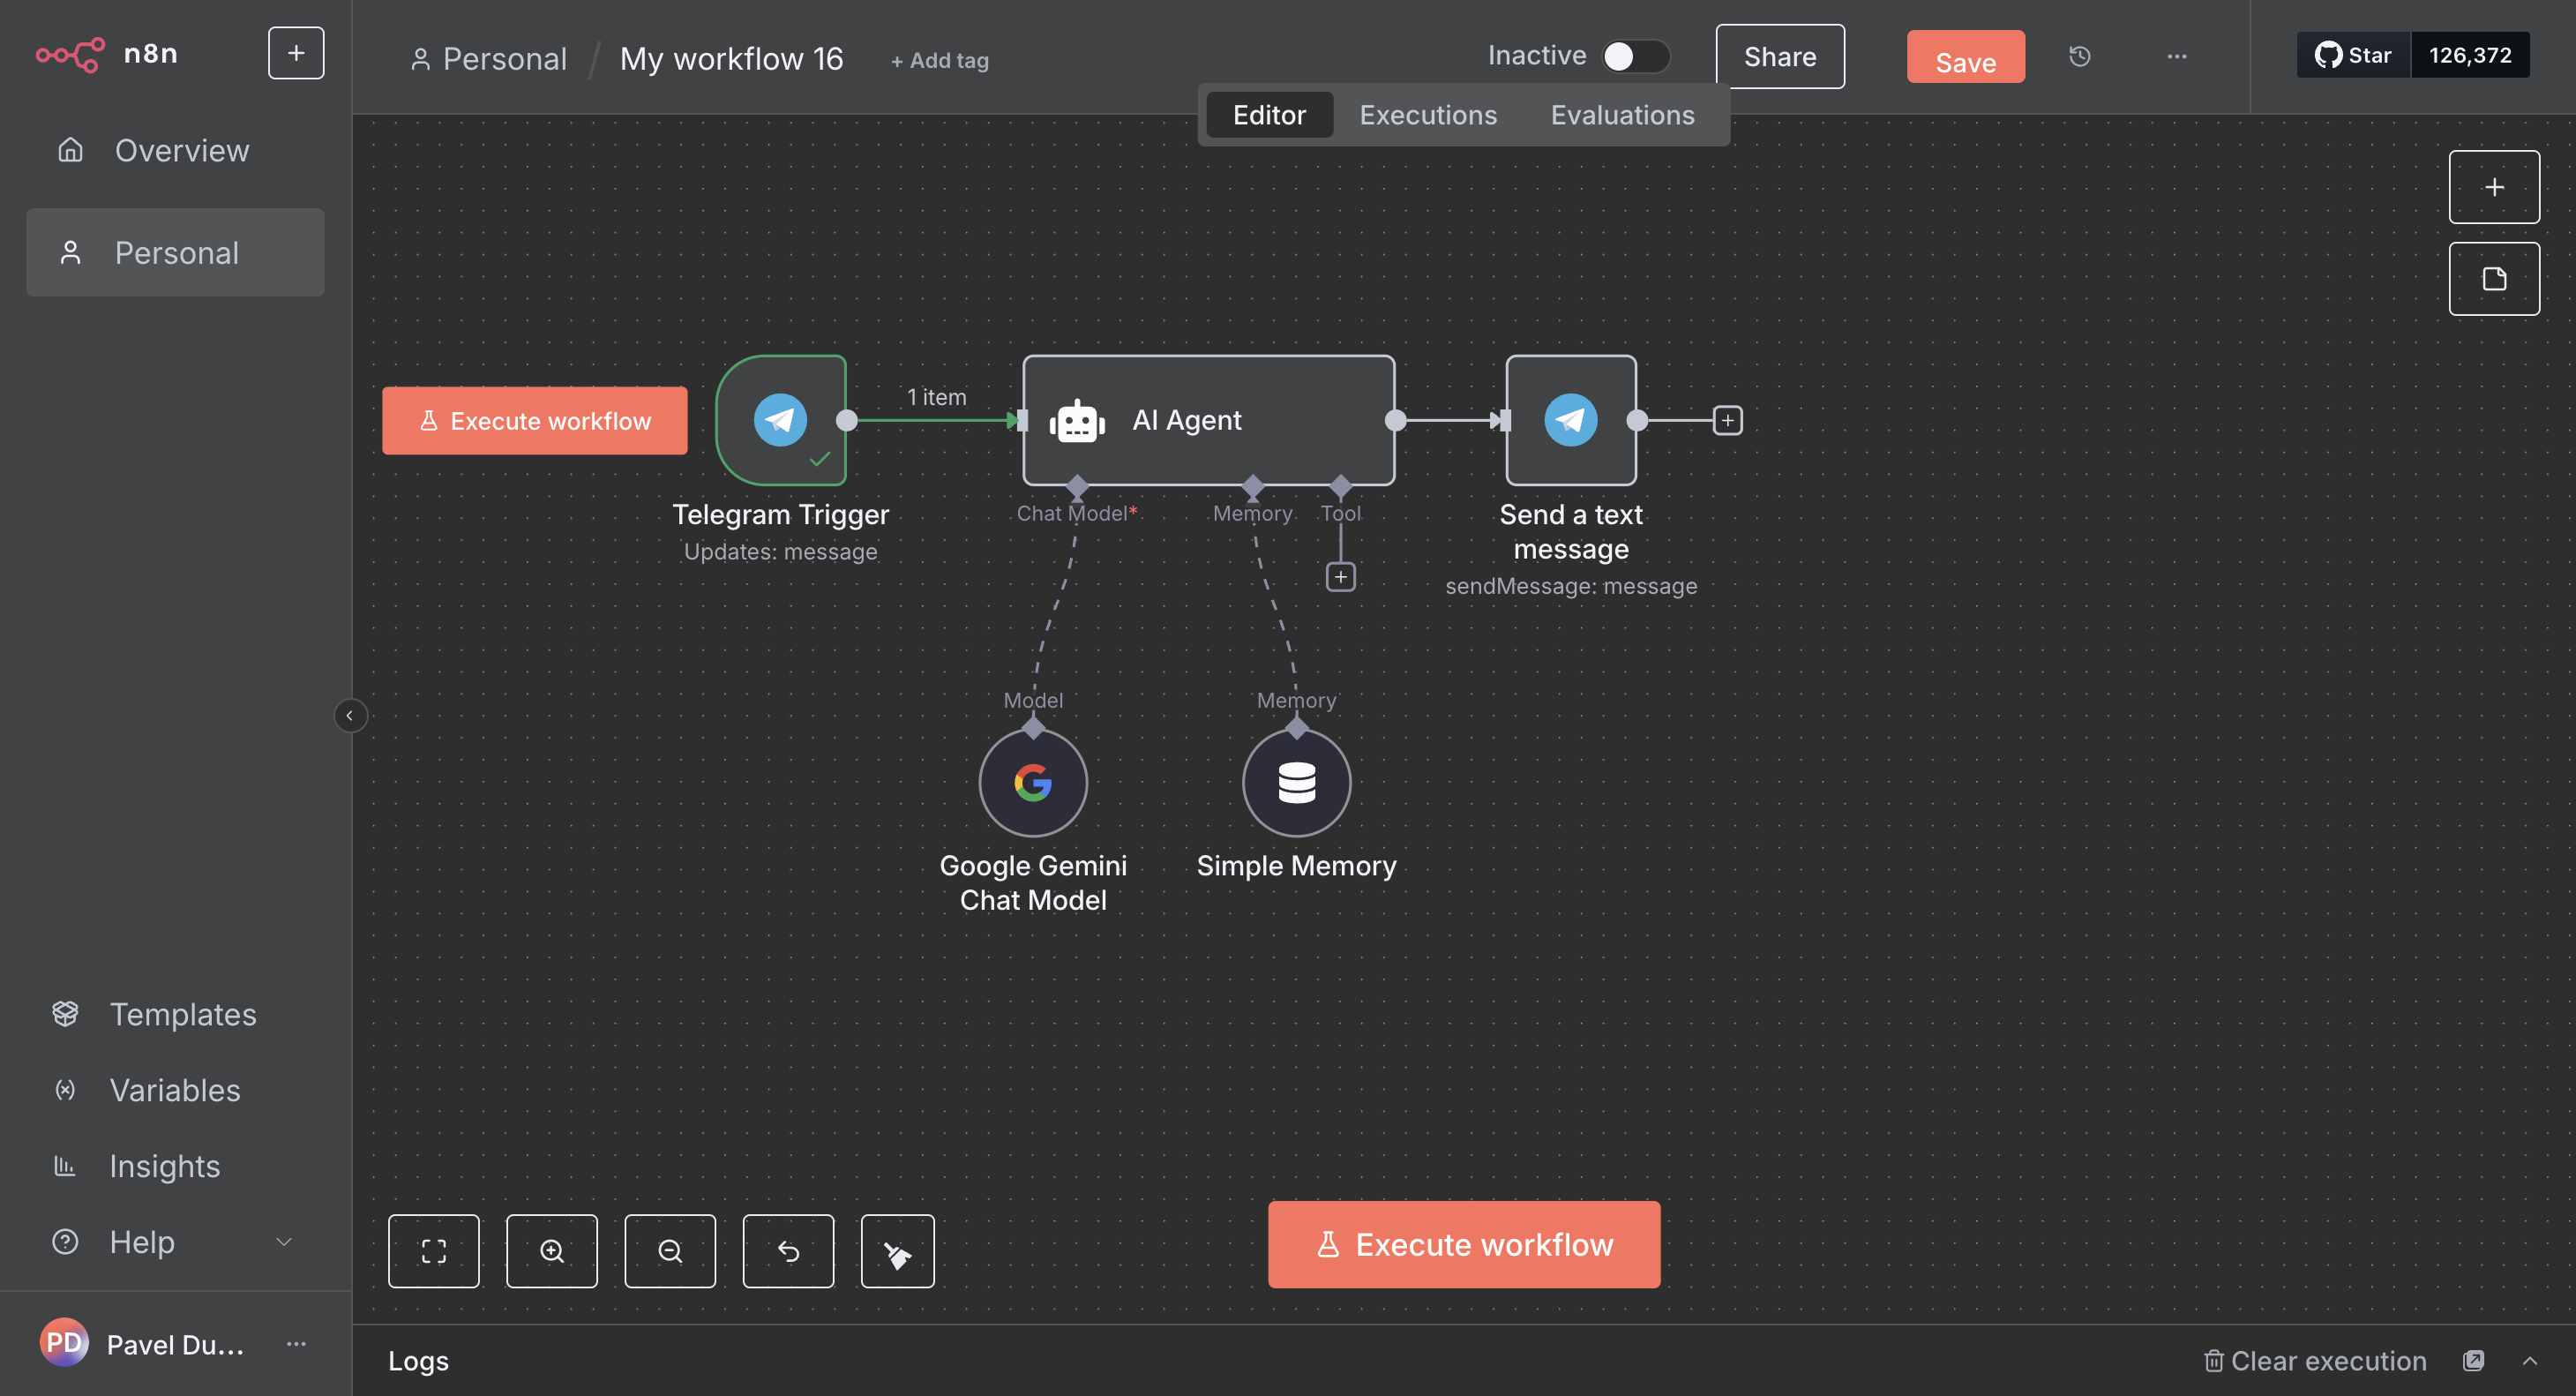This screenshot has width=2576, height=1396.
Task: Click the fit-to-view zoom icon
Action: tap(433, 1251)
